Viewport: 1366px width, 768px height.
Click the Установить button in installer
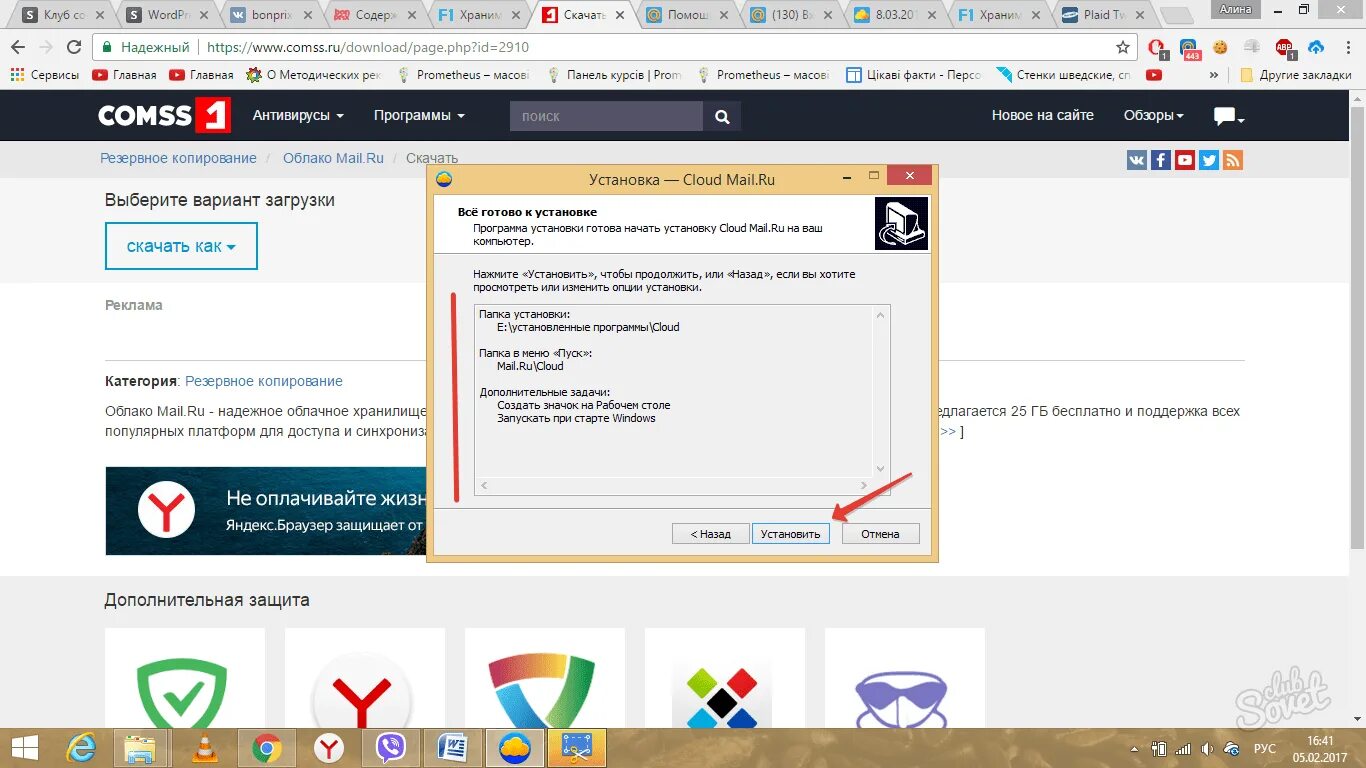[790, 534]
